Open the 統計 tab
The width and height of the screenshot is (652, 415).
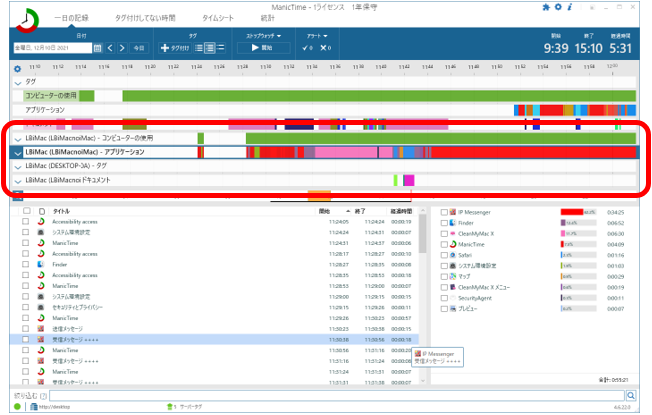pyautogui.click(x=267, y=18)
